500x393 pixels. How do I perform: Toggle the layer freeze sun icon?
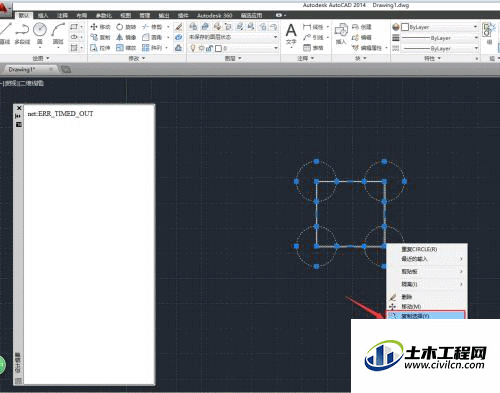coord(201,48)
